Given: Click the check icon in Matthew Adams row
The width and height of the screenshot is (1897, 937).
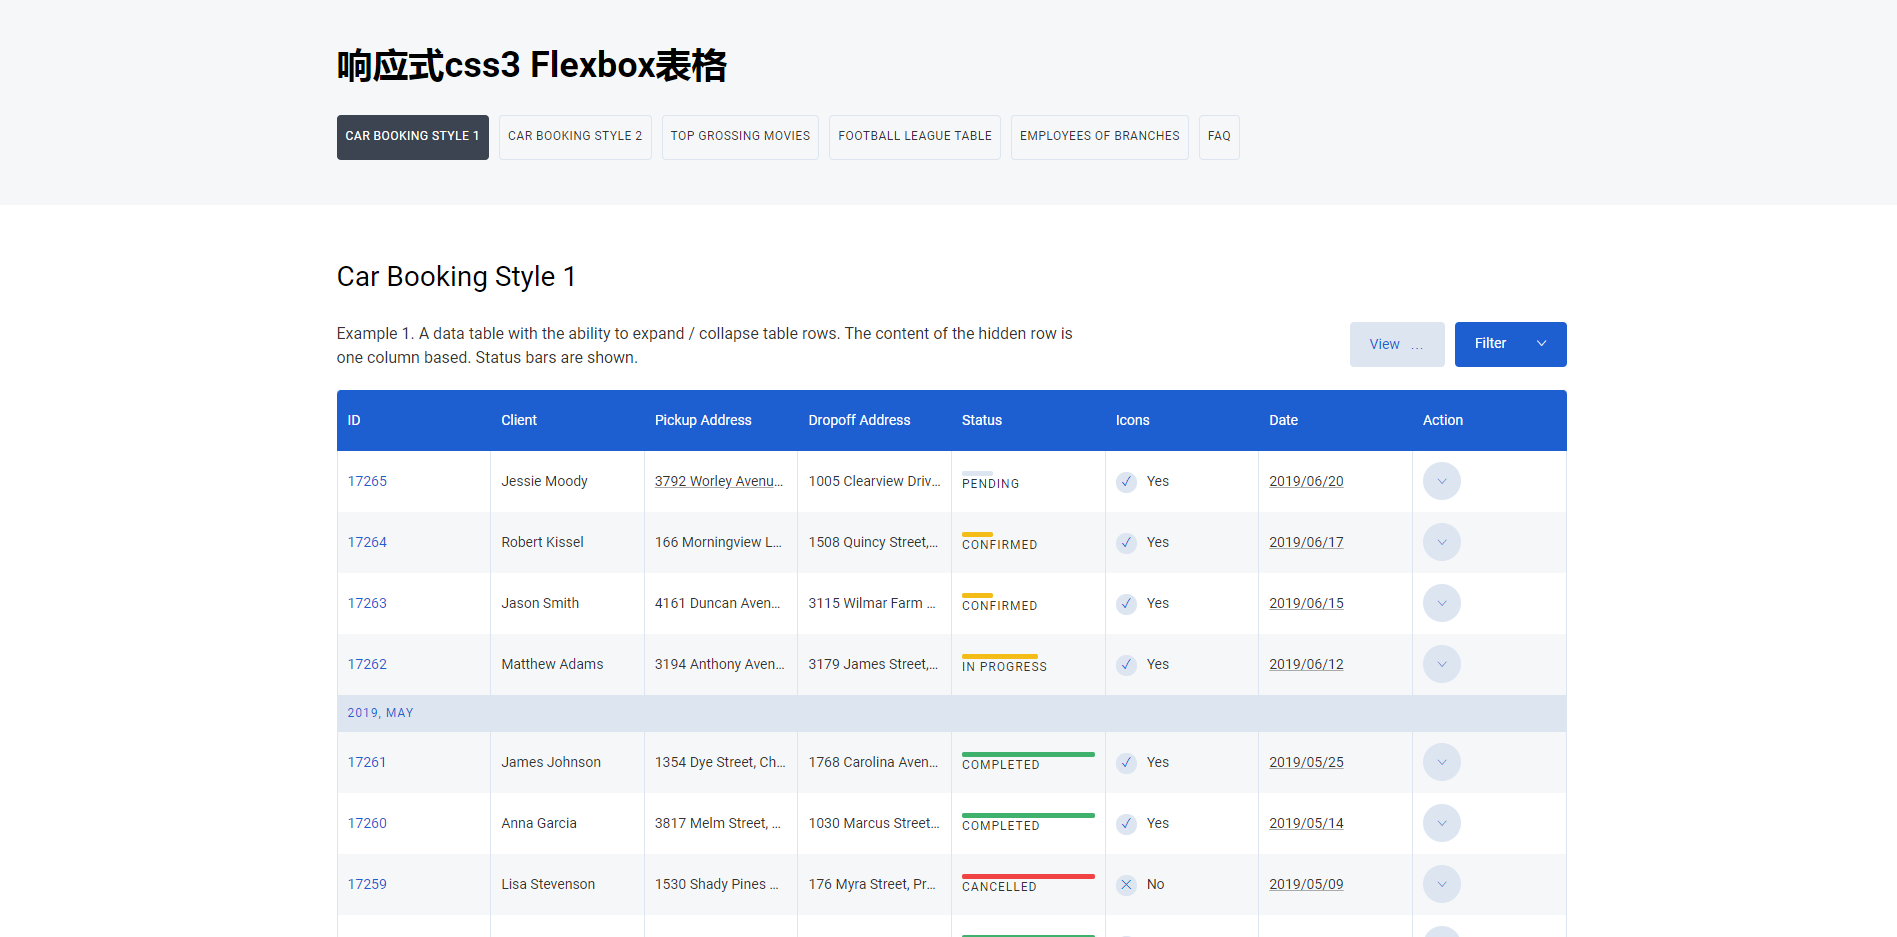Looking at the screenshot, I should pyautogui.click(x=1126, y=665).
